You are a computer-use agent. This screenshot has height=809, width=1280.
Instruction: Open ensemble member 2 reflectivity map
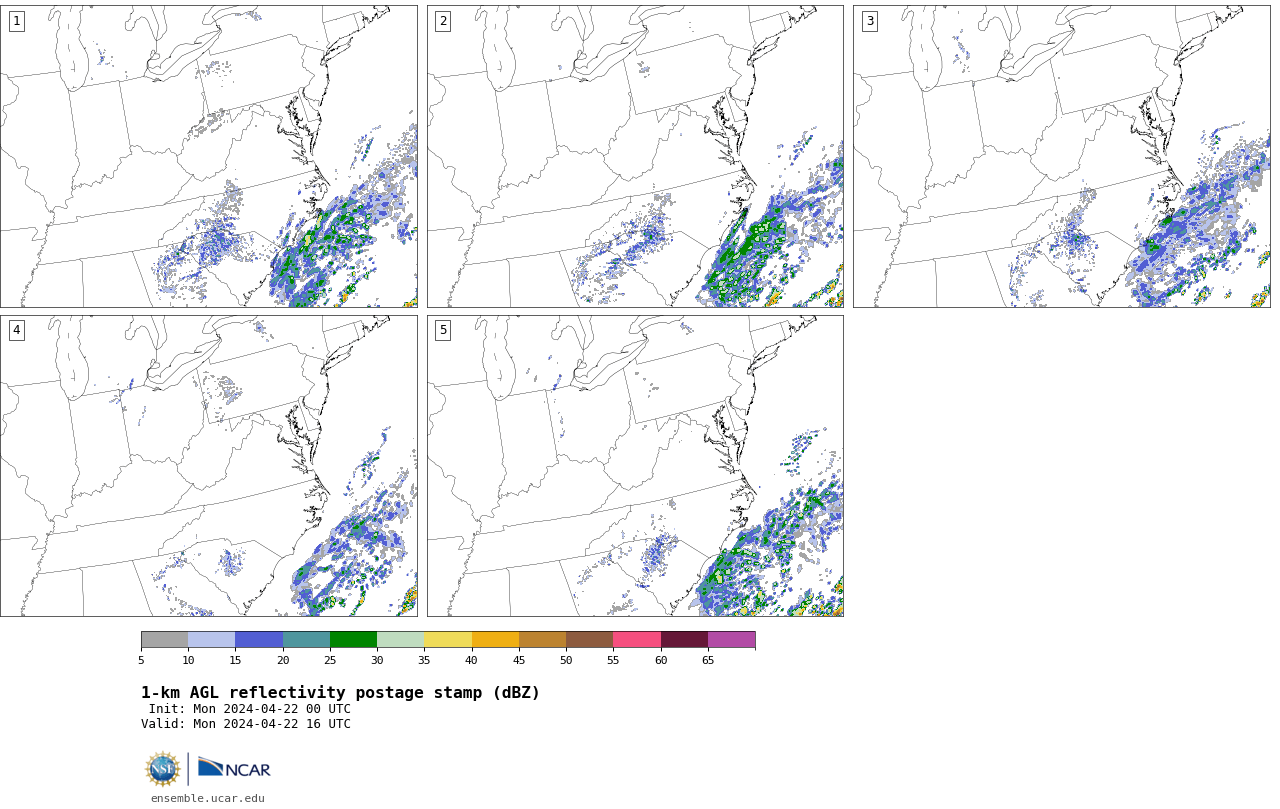tap(635, 156)
